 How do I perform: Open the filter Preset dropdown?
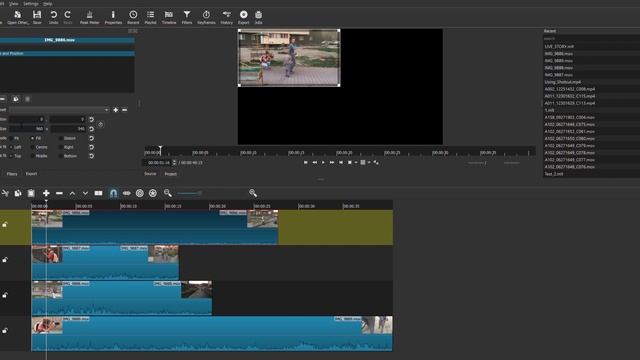click(59, 110)
